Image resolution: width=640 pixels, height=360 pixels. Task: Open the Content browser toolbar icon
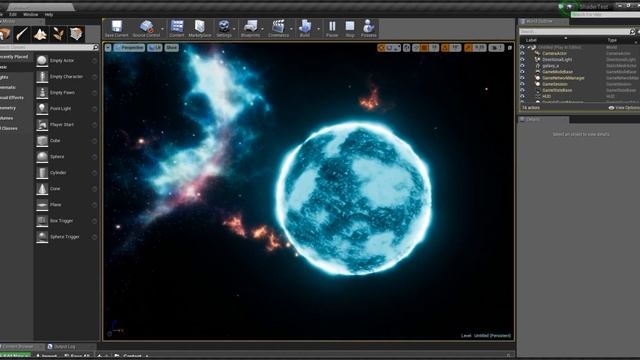[177, 26]
